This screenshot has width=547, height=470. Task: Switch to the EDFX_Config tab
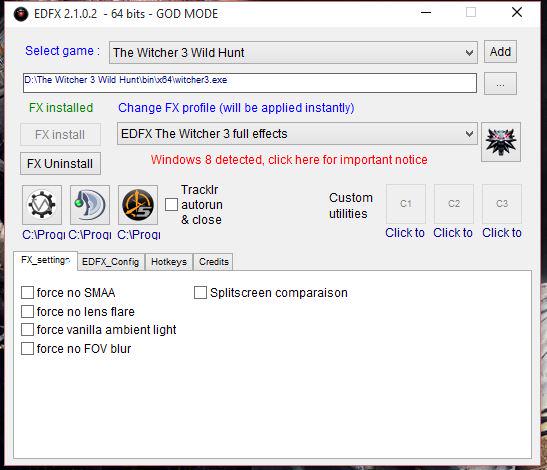[111, 262]
